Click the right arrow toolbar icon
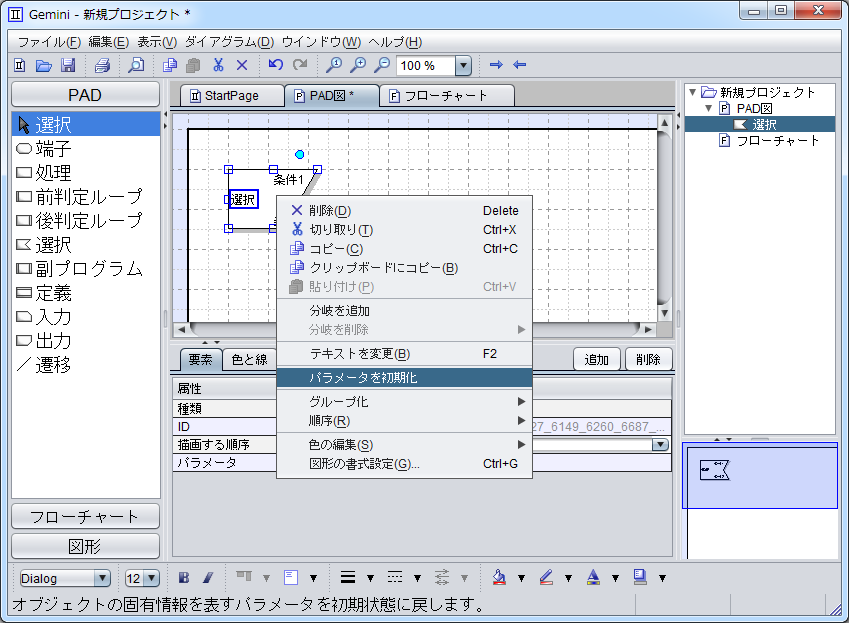The width and height of the screenshot is (849, 623). 496,65
